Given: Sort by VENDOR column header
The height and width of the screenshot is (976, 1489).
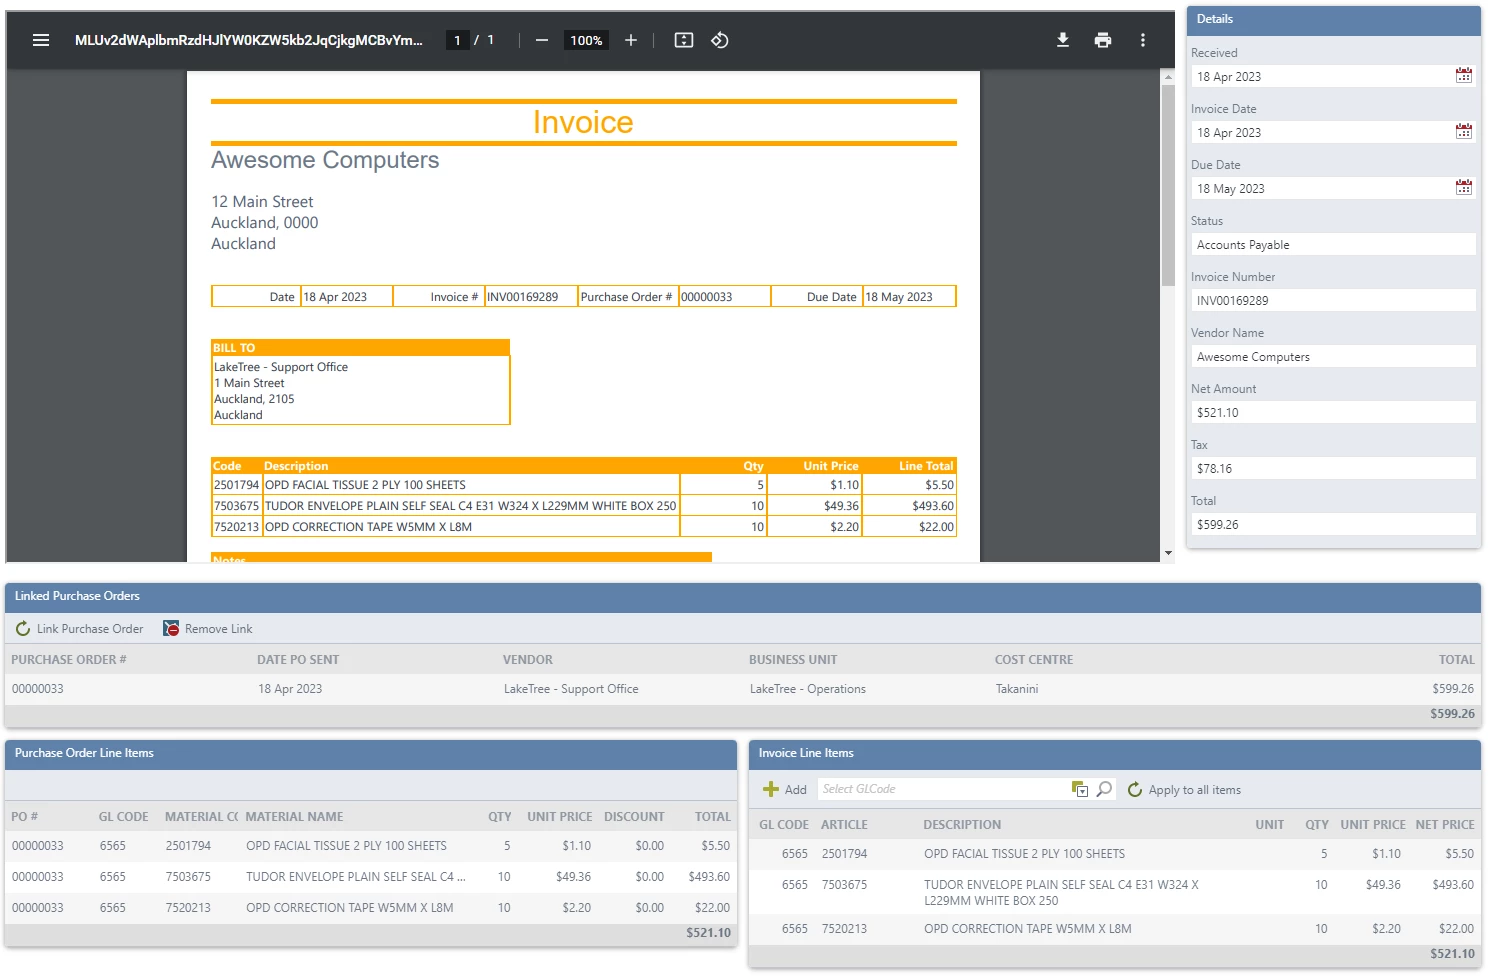Looking at the screenshot, I should coord(528,660).
